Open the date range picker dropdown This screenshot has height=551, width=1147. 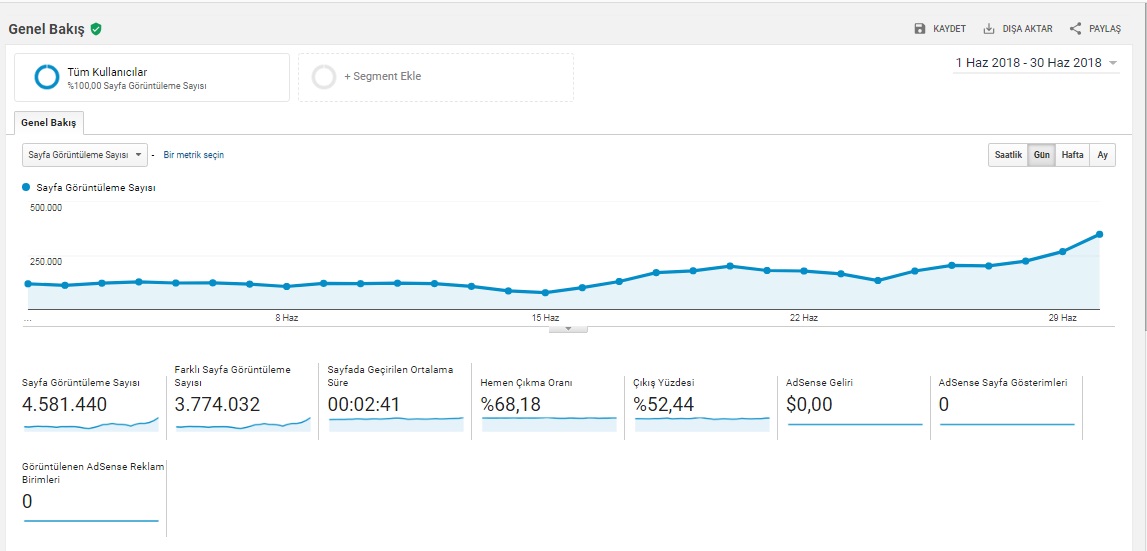pyautogui.click(x=1036, y=63)
